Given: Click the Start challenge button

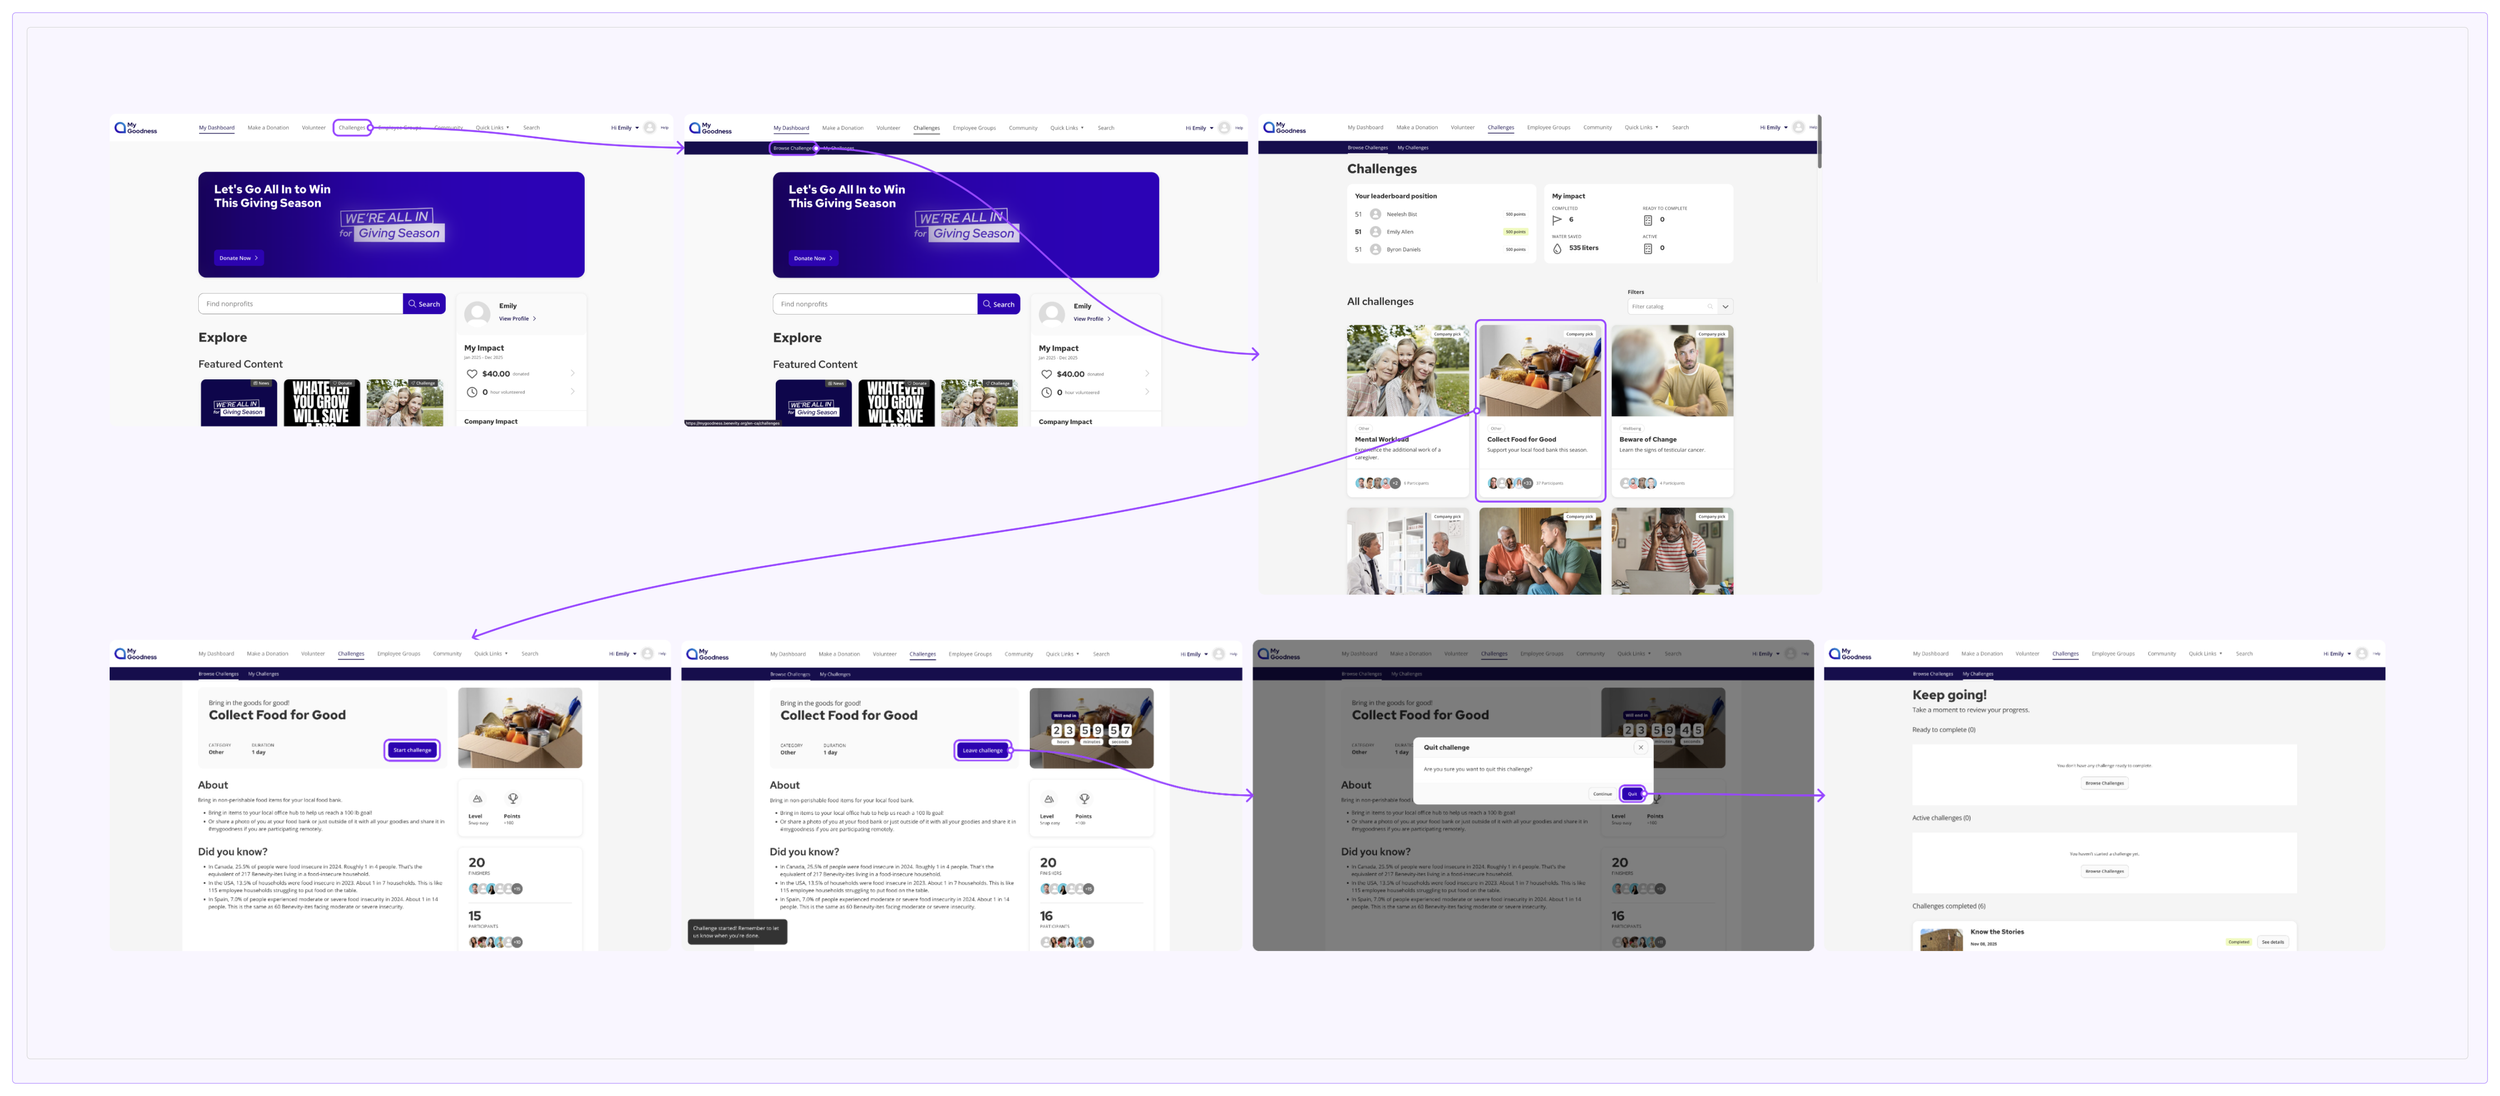Looking at the screenshot, I should pos(412,750).
